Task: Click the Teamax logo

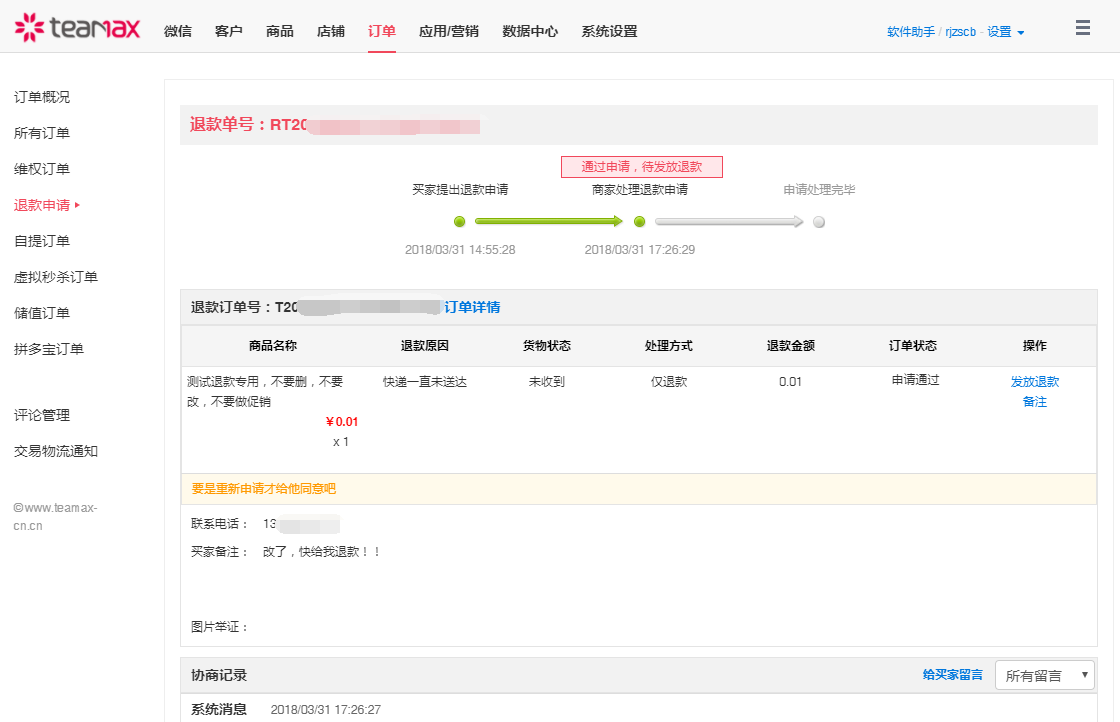Action: [77, 28]
